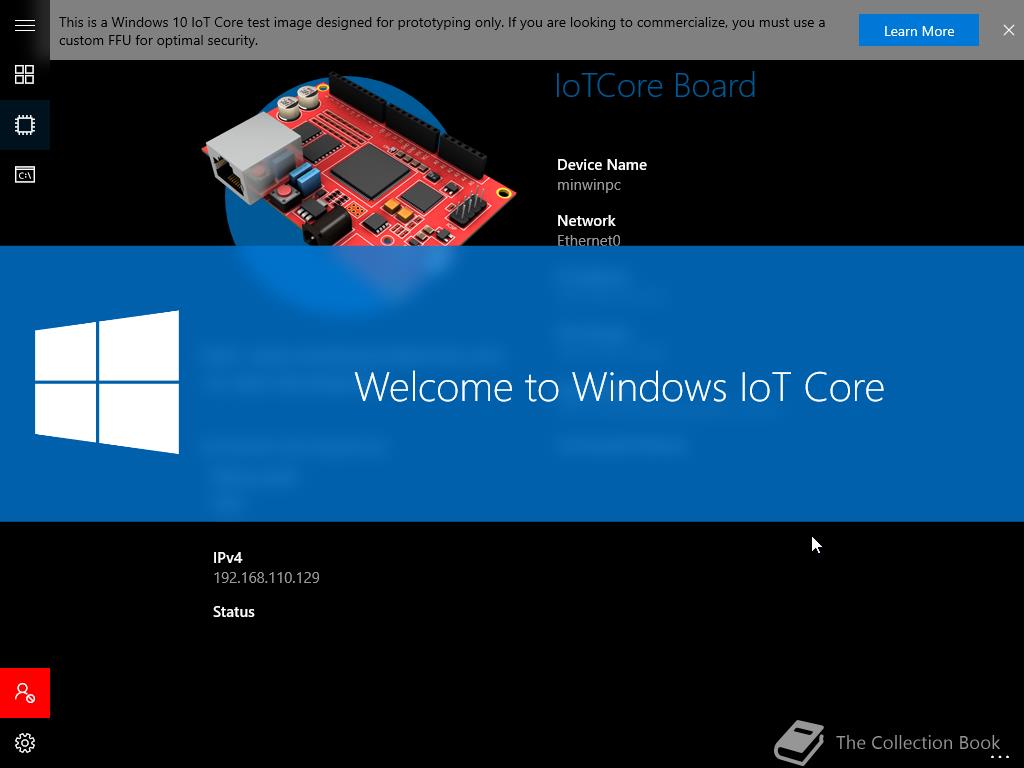Image resolution: width=1024 pixels, height=768 pixels.
Task: Open the apps grid page
Action: (x=25, y=74)
